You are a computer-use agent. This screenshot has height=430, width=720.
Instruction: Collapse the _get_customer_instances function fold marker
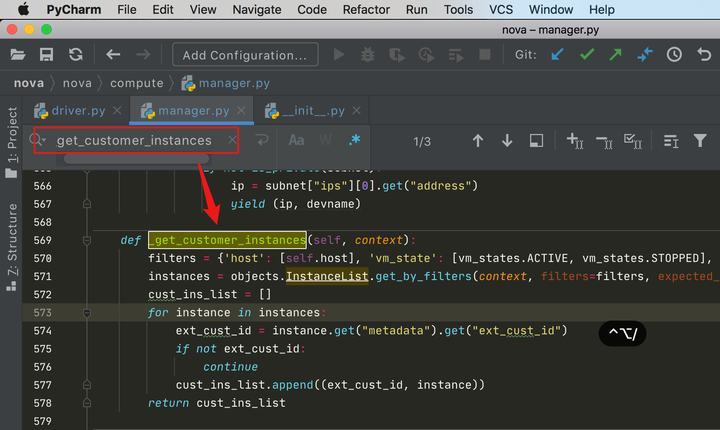tap(87, 240)
